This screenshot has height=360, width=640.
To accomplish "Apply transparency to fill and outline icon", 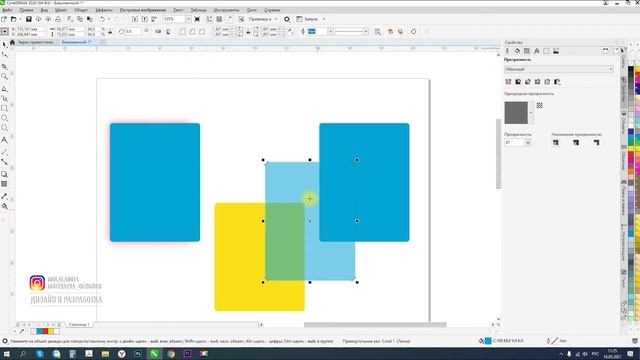I will (x=556, y=142).
